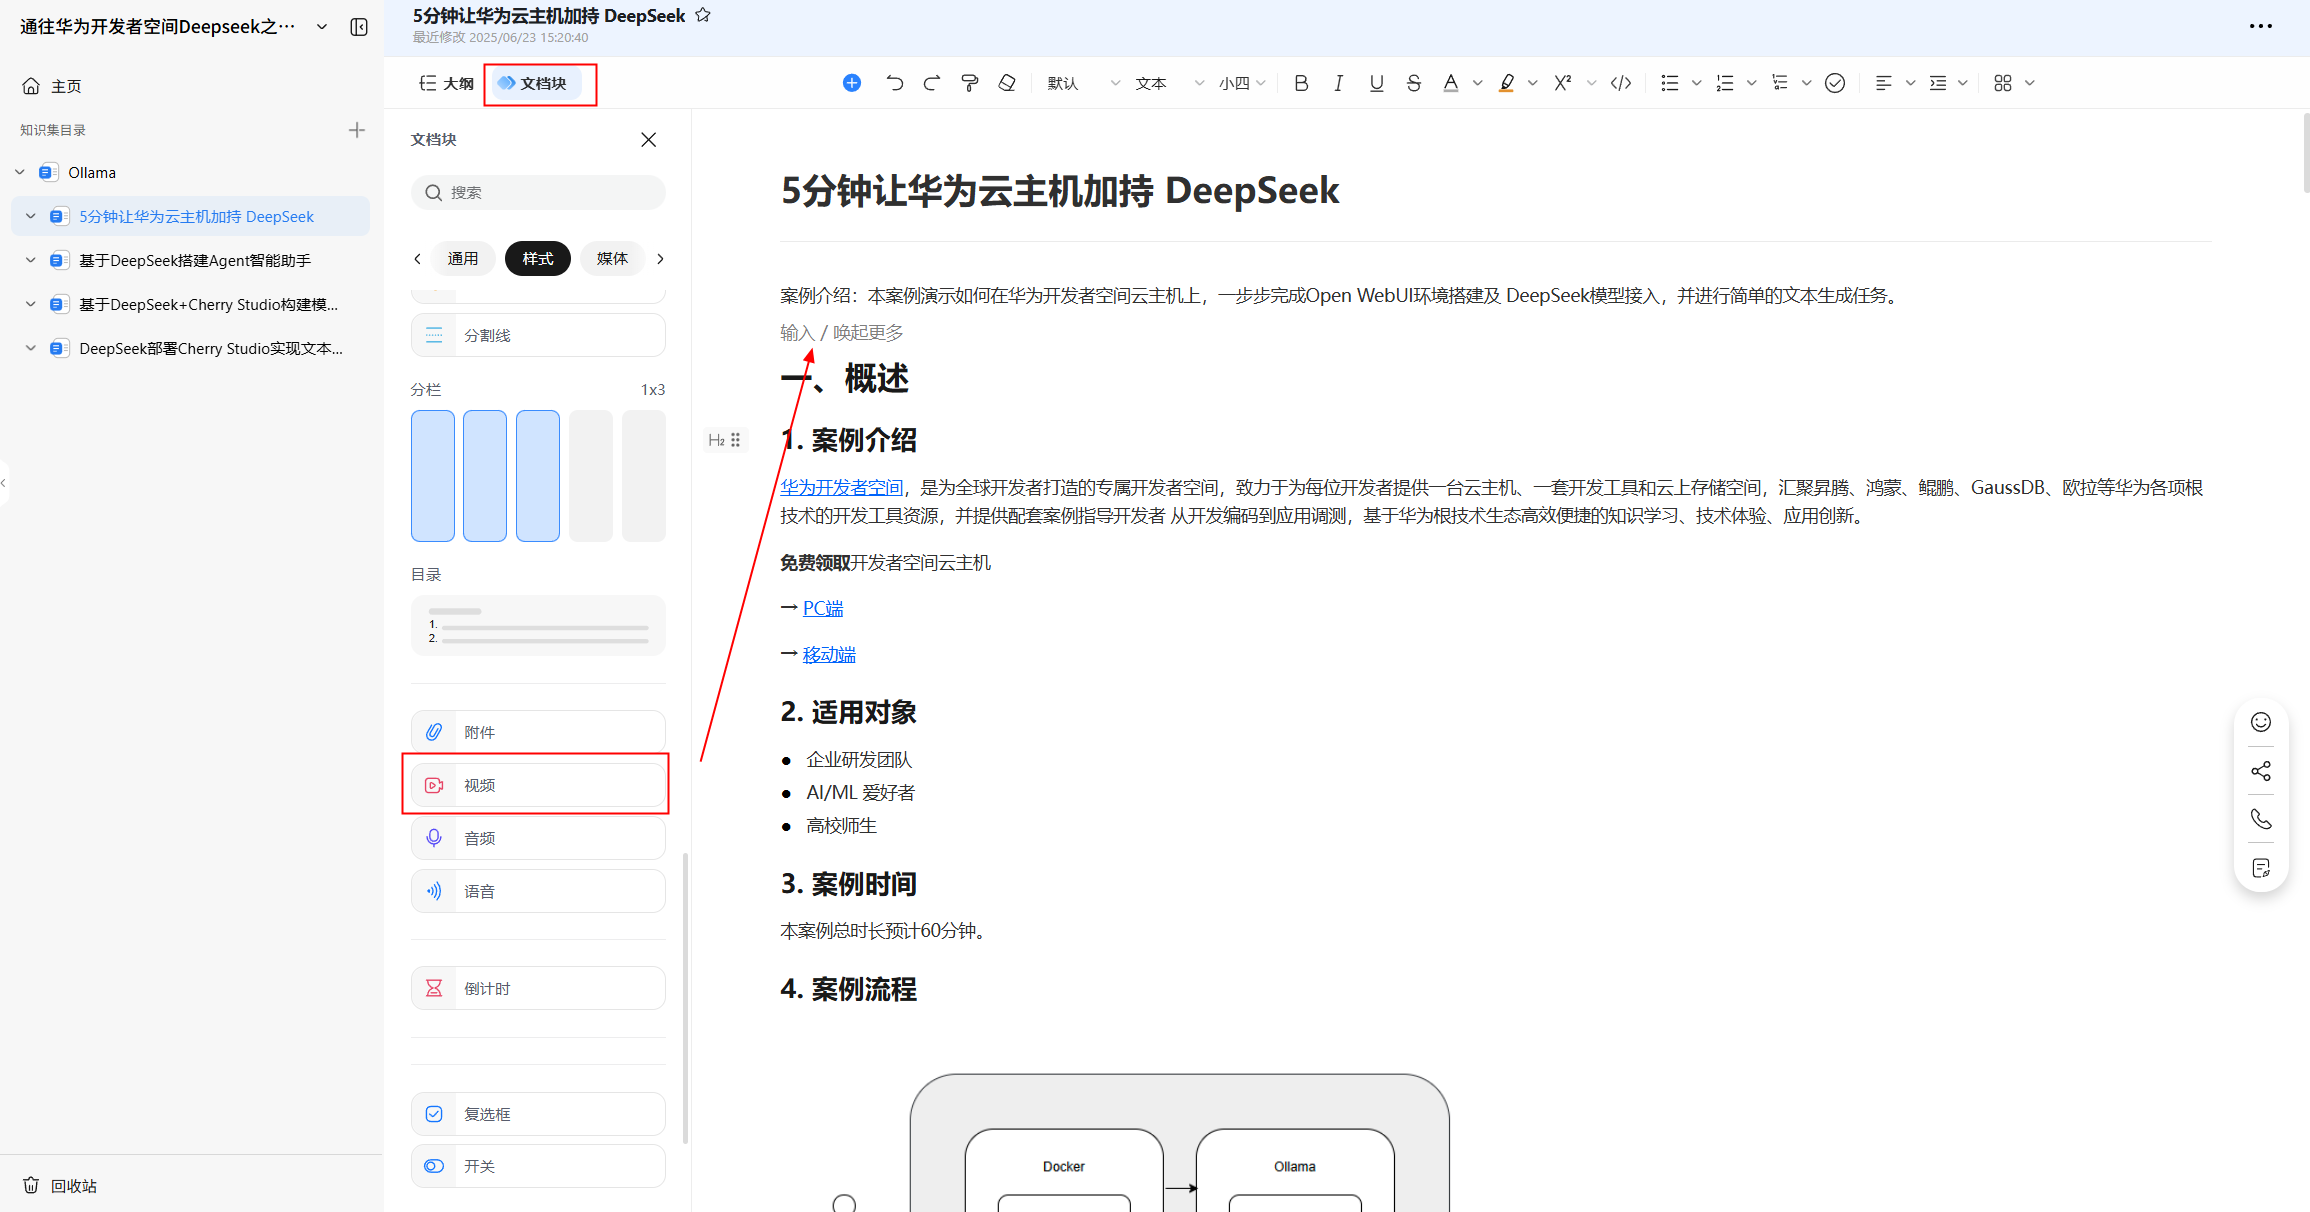Screen dimensions: 2310x1212
Task: Adjust paragraph indent
Action: pos(1938,83)
